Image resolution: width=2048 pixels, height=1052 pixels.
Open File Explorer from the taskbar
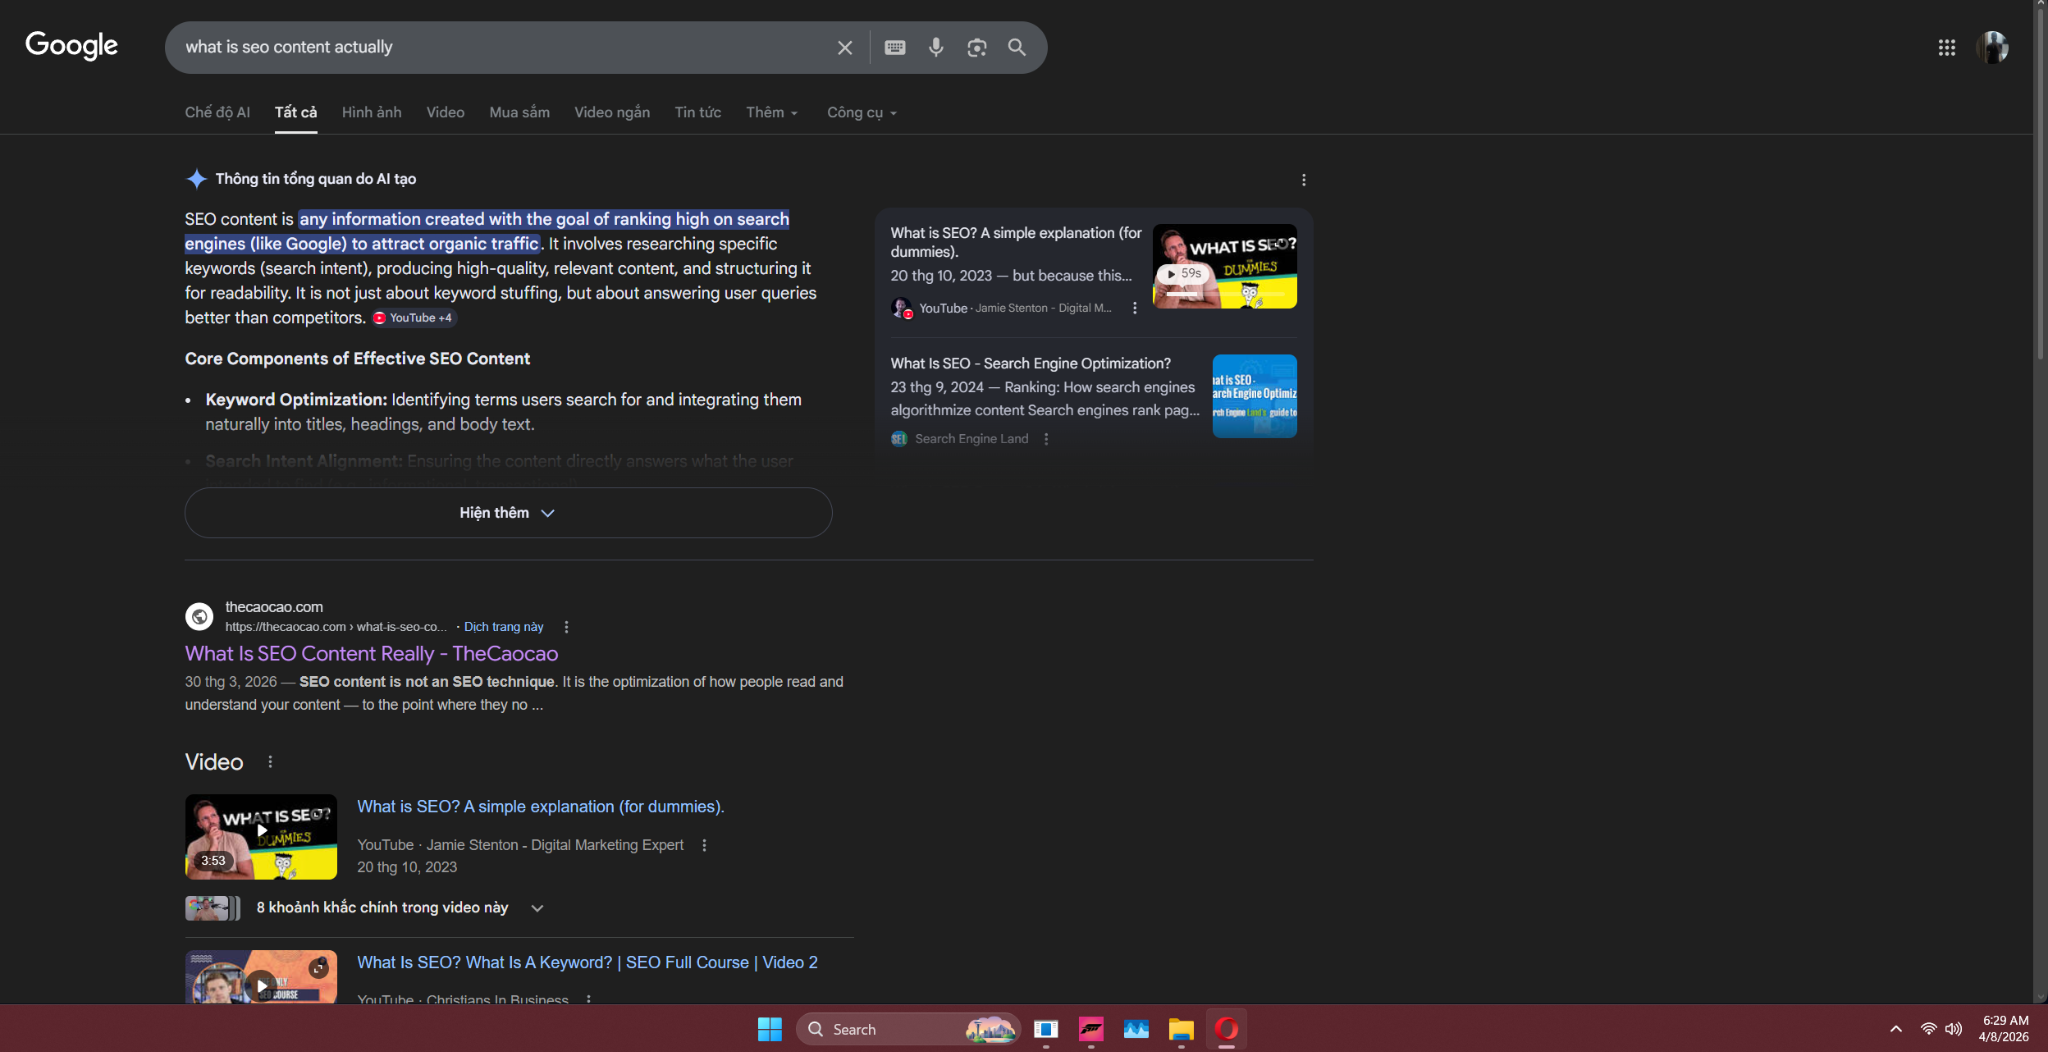point(1181,1029)
